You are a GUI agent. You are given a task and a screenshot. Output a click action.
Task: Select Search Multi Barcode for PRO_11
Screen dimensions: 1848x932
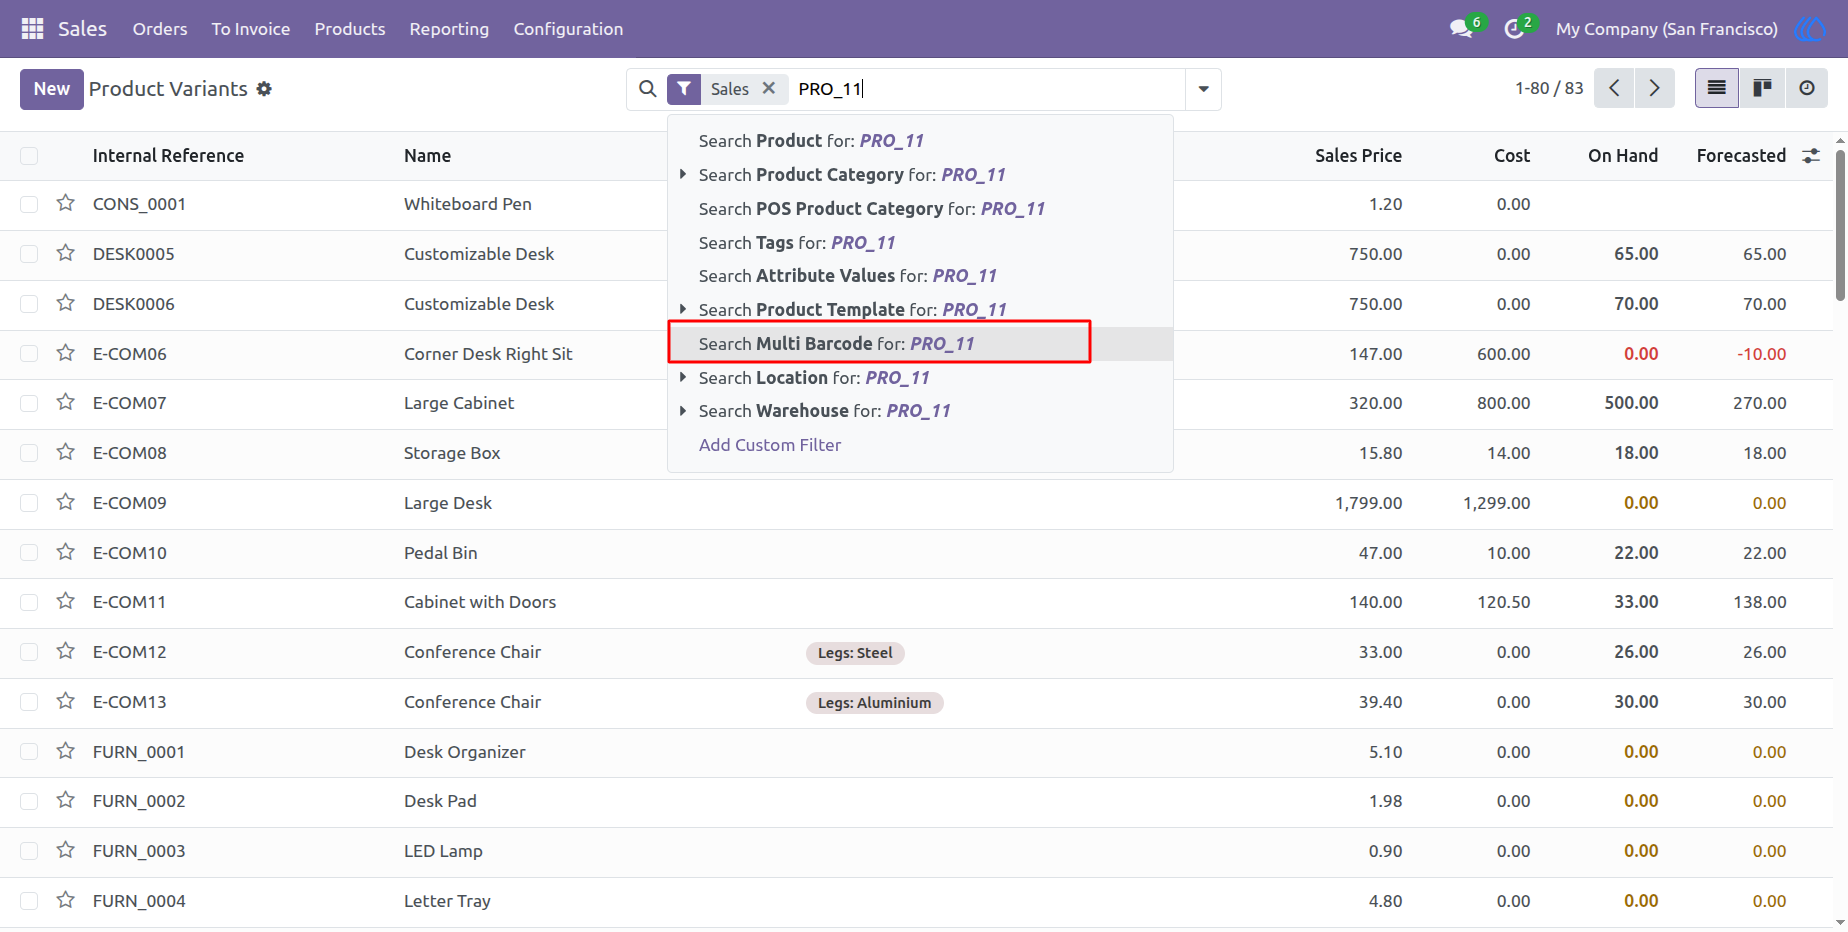[x=920, y=344]
